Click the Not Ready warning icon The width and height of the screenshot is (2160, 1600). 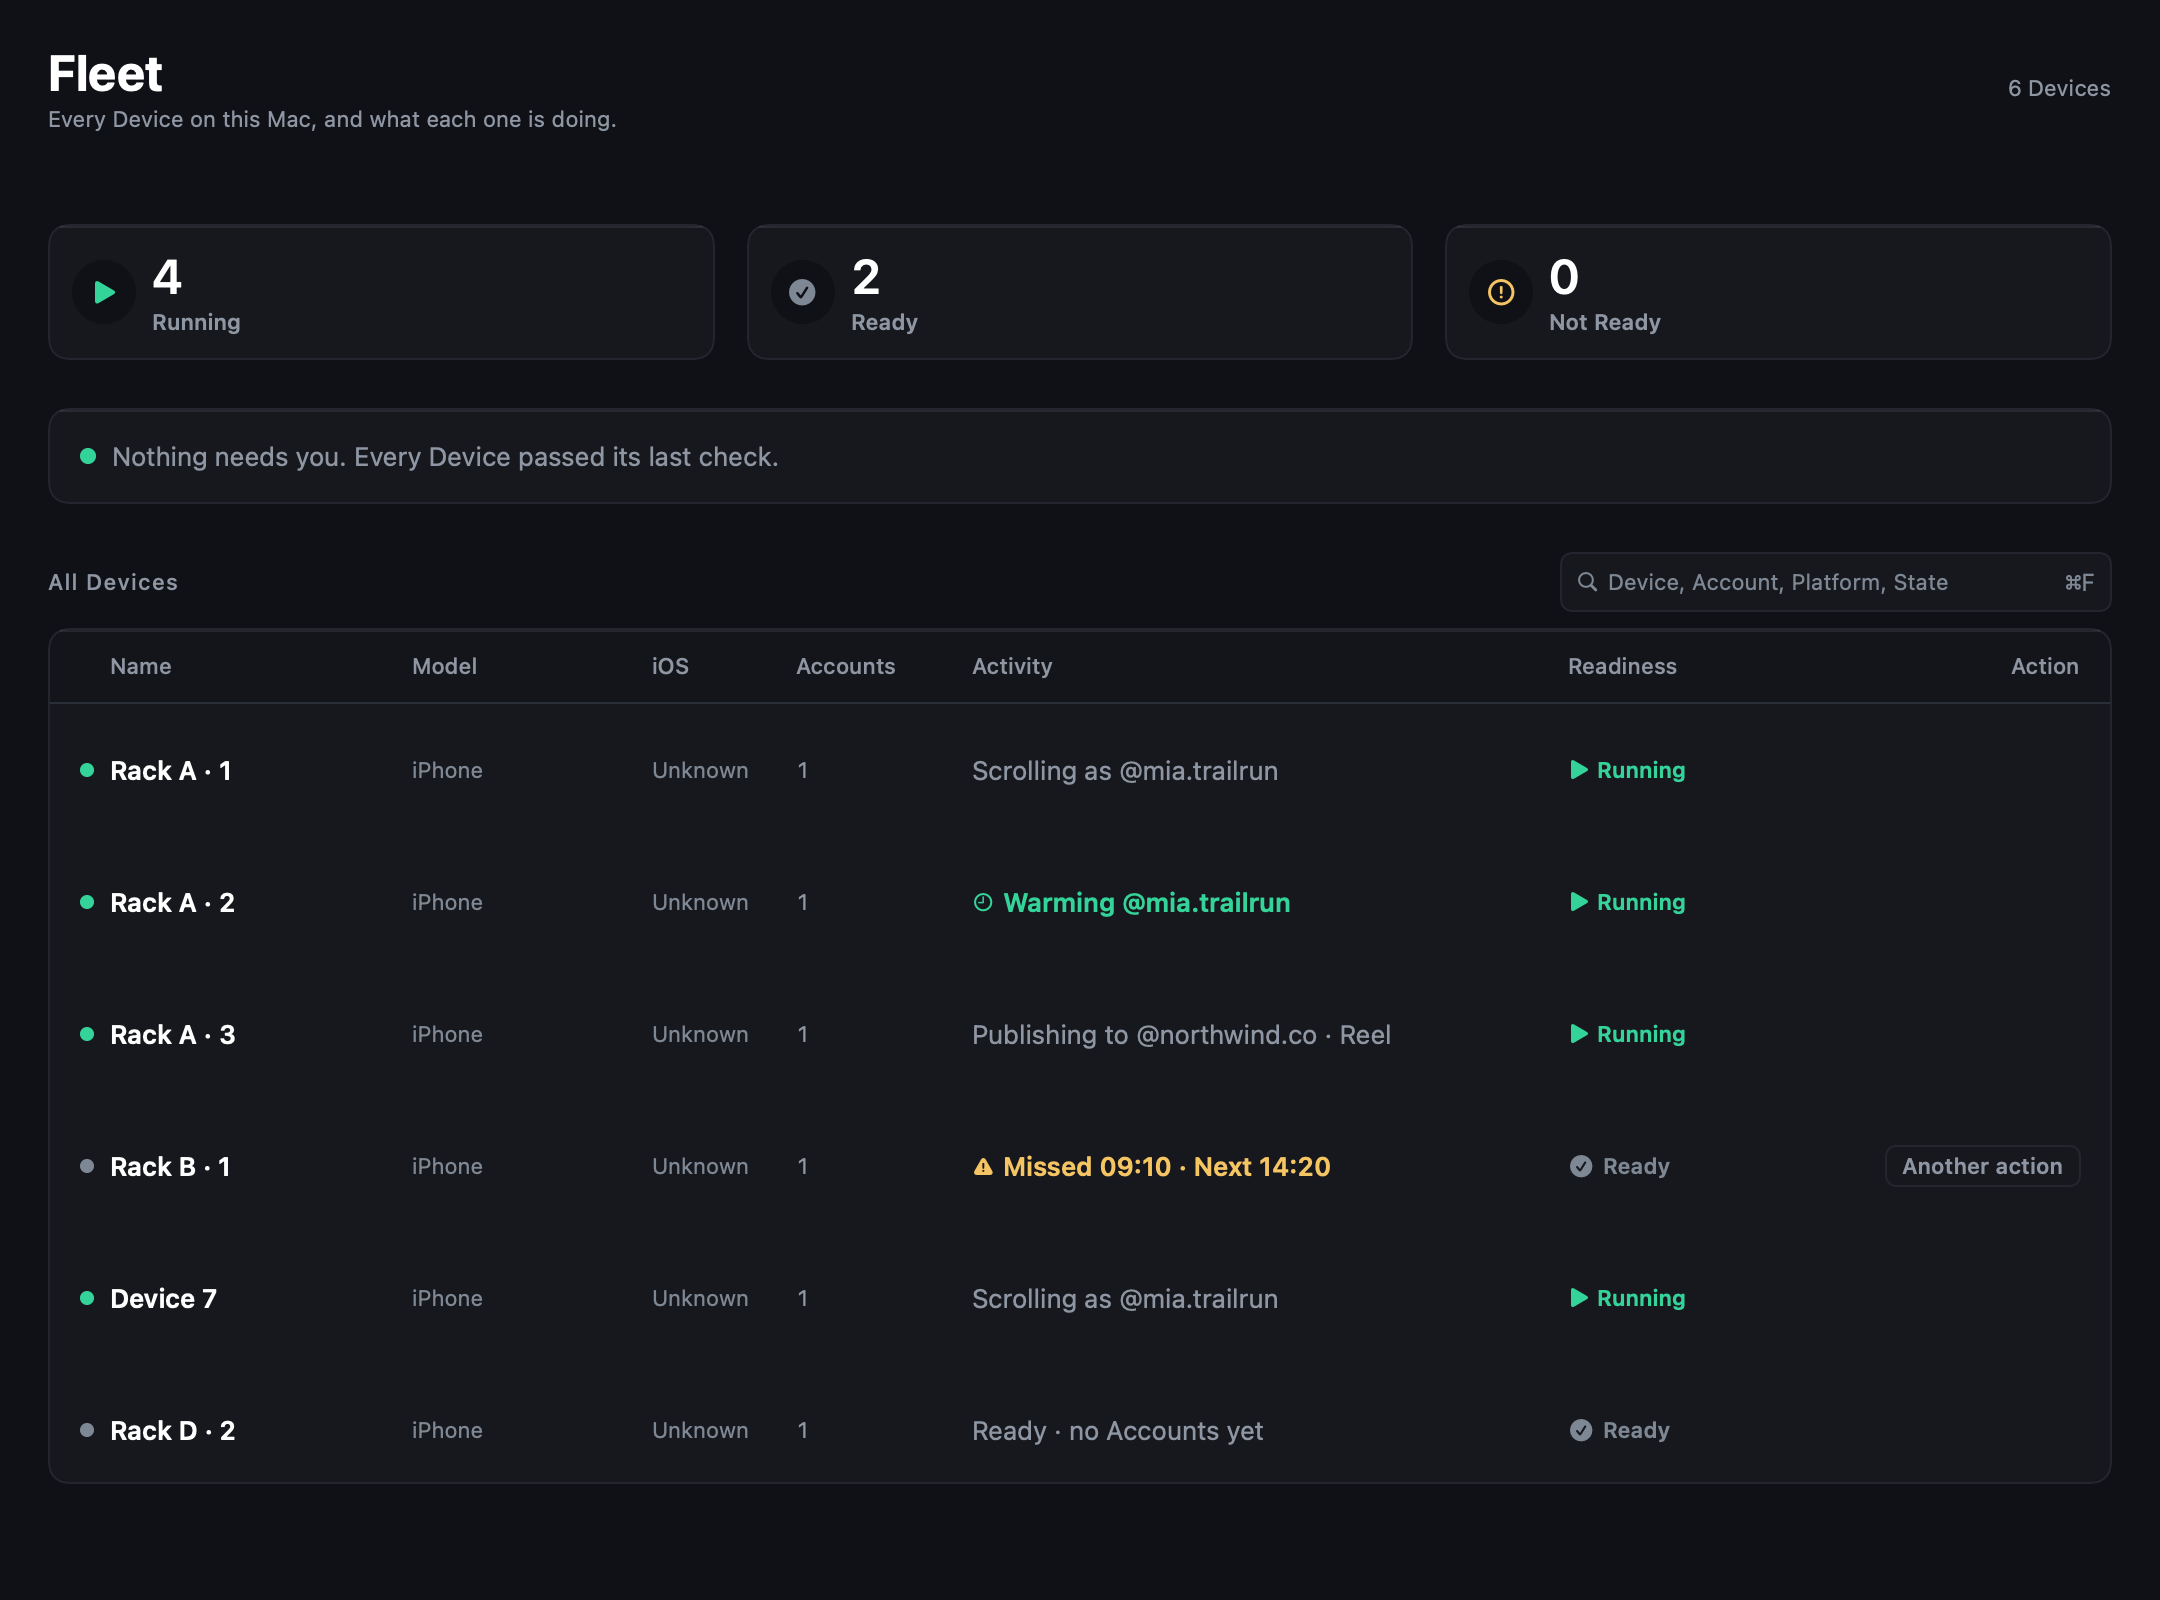click(1501, 292)
